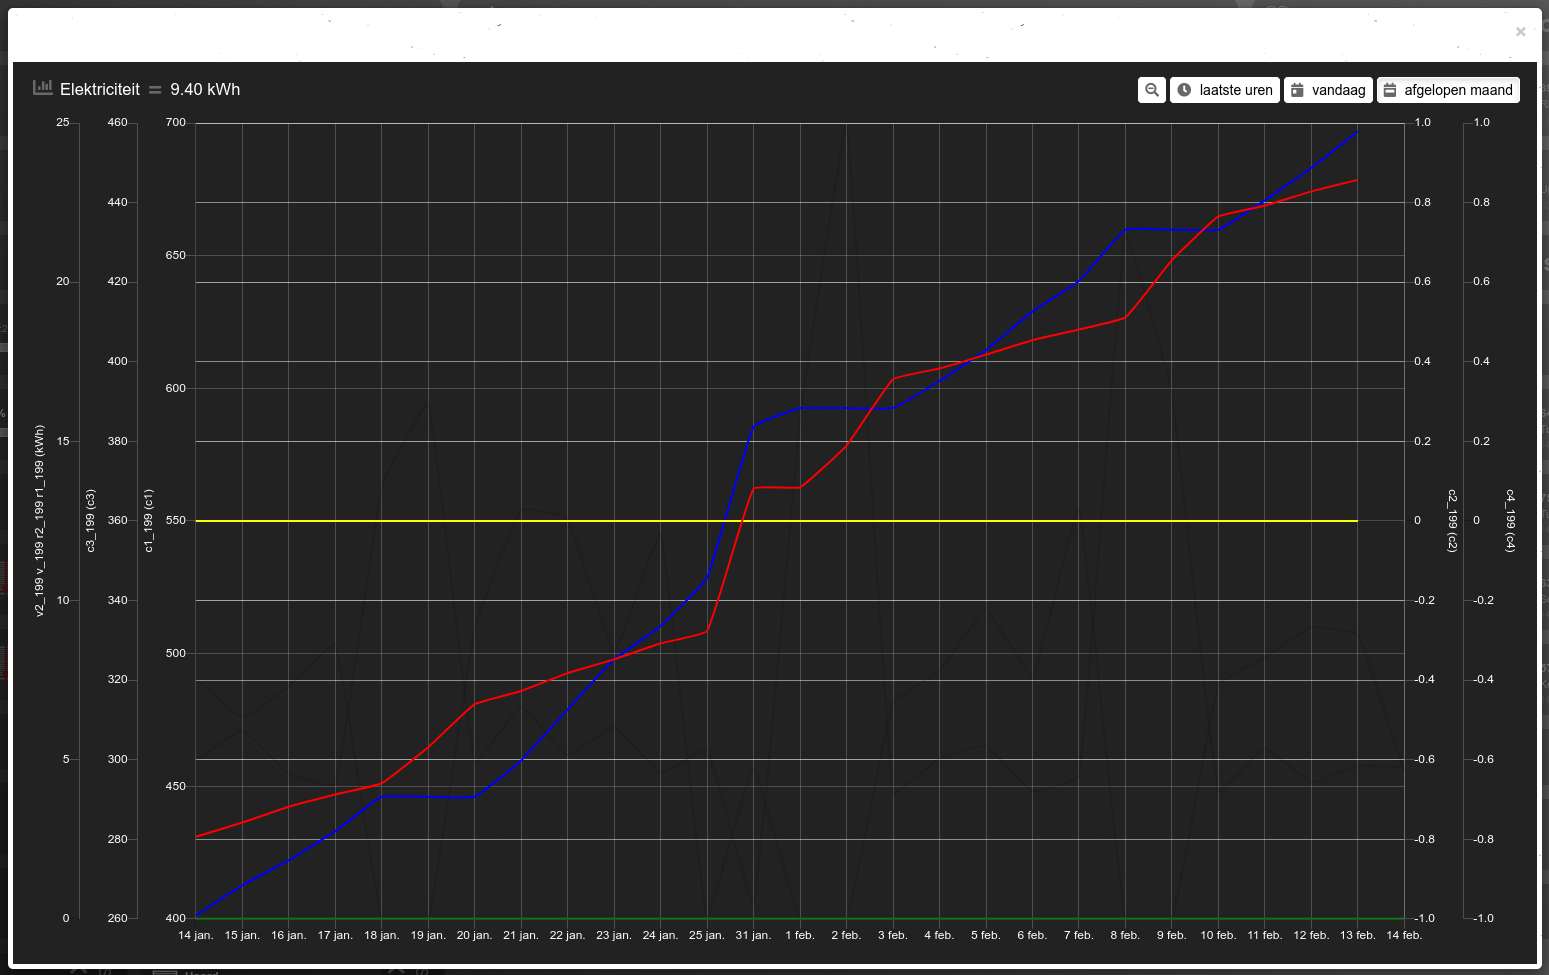Close the chart popup with the X

(1520, 32)
